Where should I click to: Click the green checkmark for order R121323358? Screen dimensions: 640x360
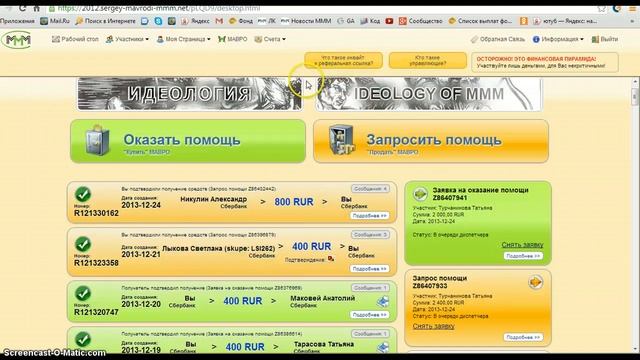click(83, 244)
